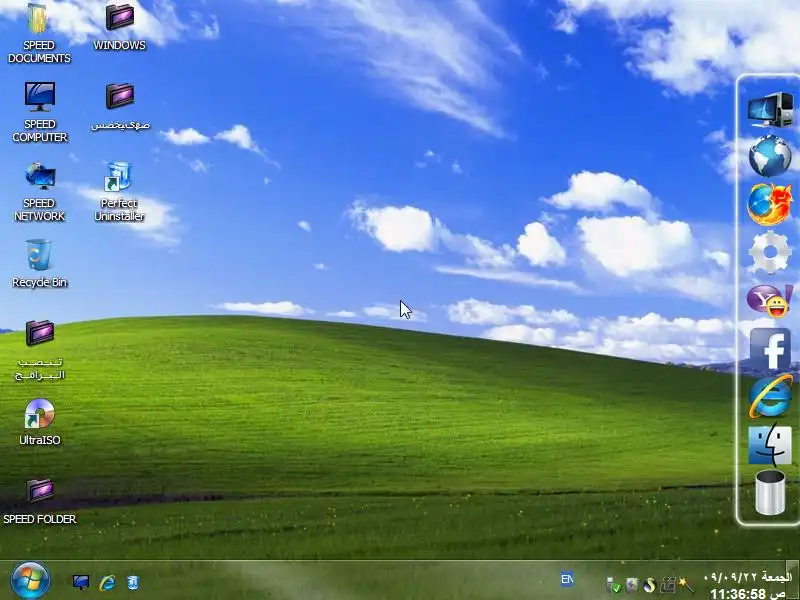
Task: Click Safely Remove Hardware tray icon
Action: (613, 585)
